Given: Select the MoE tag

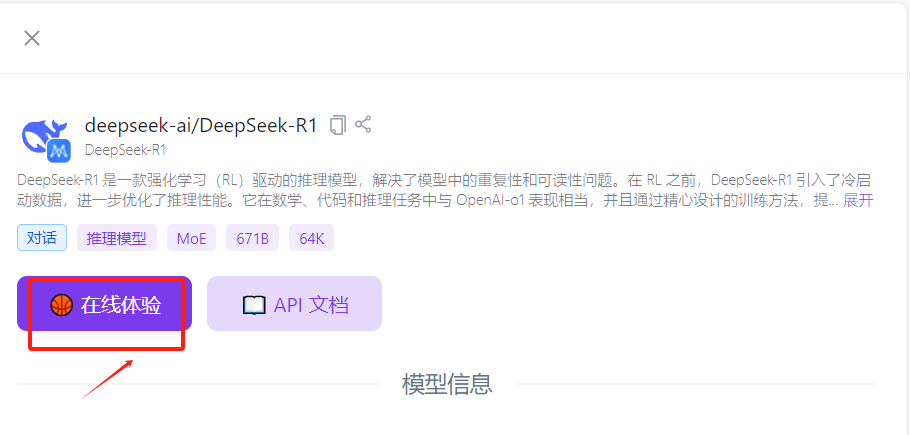Looking at the screenshot, I should pyautogui.click(x=192, y=238).
